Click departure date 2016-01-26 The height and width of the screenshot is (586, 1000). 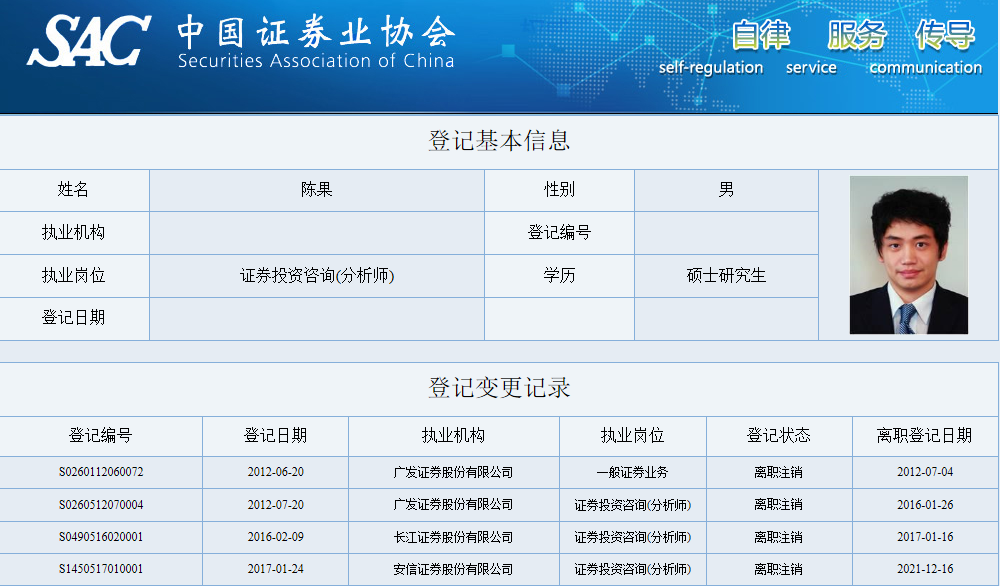925,505
